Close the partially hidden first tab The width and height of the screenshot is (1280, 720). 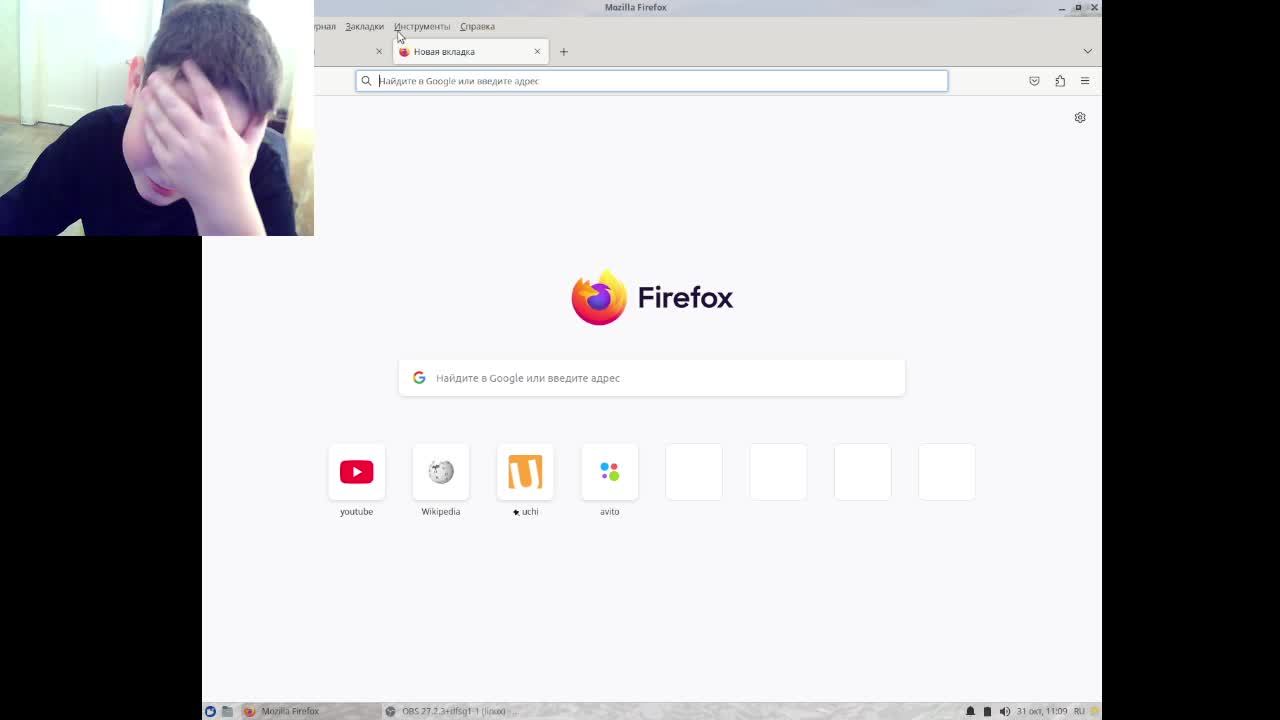tap(379, 52)
